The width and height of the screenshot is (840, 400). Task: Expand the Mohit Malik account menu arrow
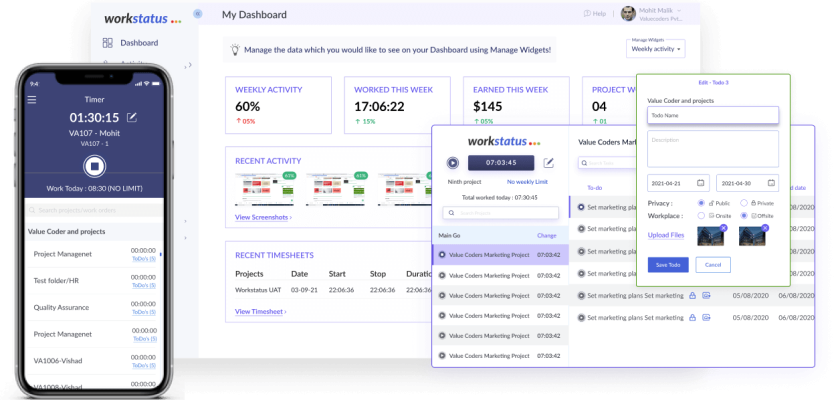679,11
